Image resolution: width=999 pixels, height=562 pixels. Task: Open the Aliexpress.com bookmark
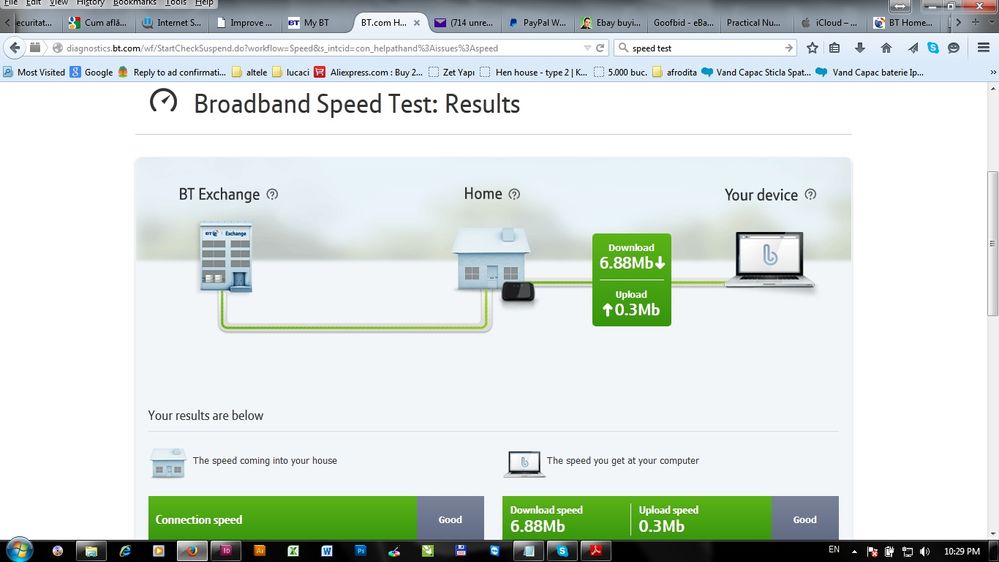pos(368,72)
